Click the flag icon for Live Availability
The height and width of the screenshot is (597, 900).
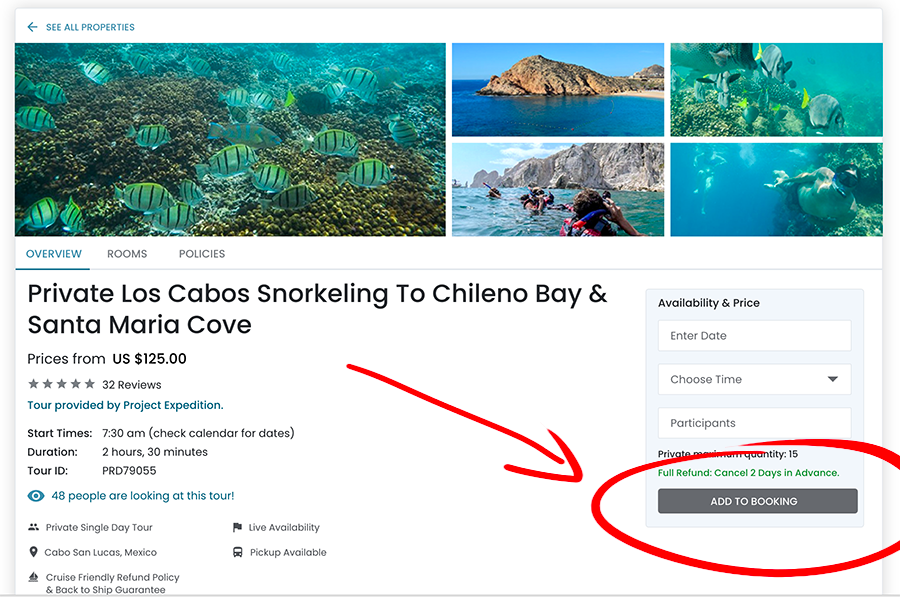coord(237,527)
